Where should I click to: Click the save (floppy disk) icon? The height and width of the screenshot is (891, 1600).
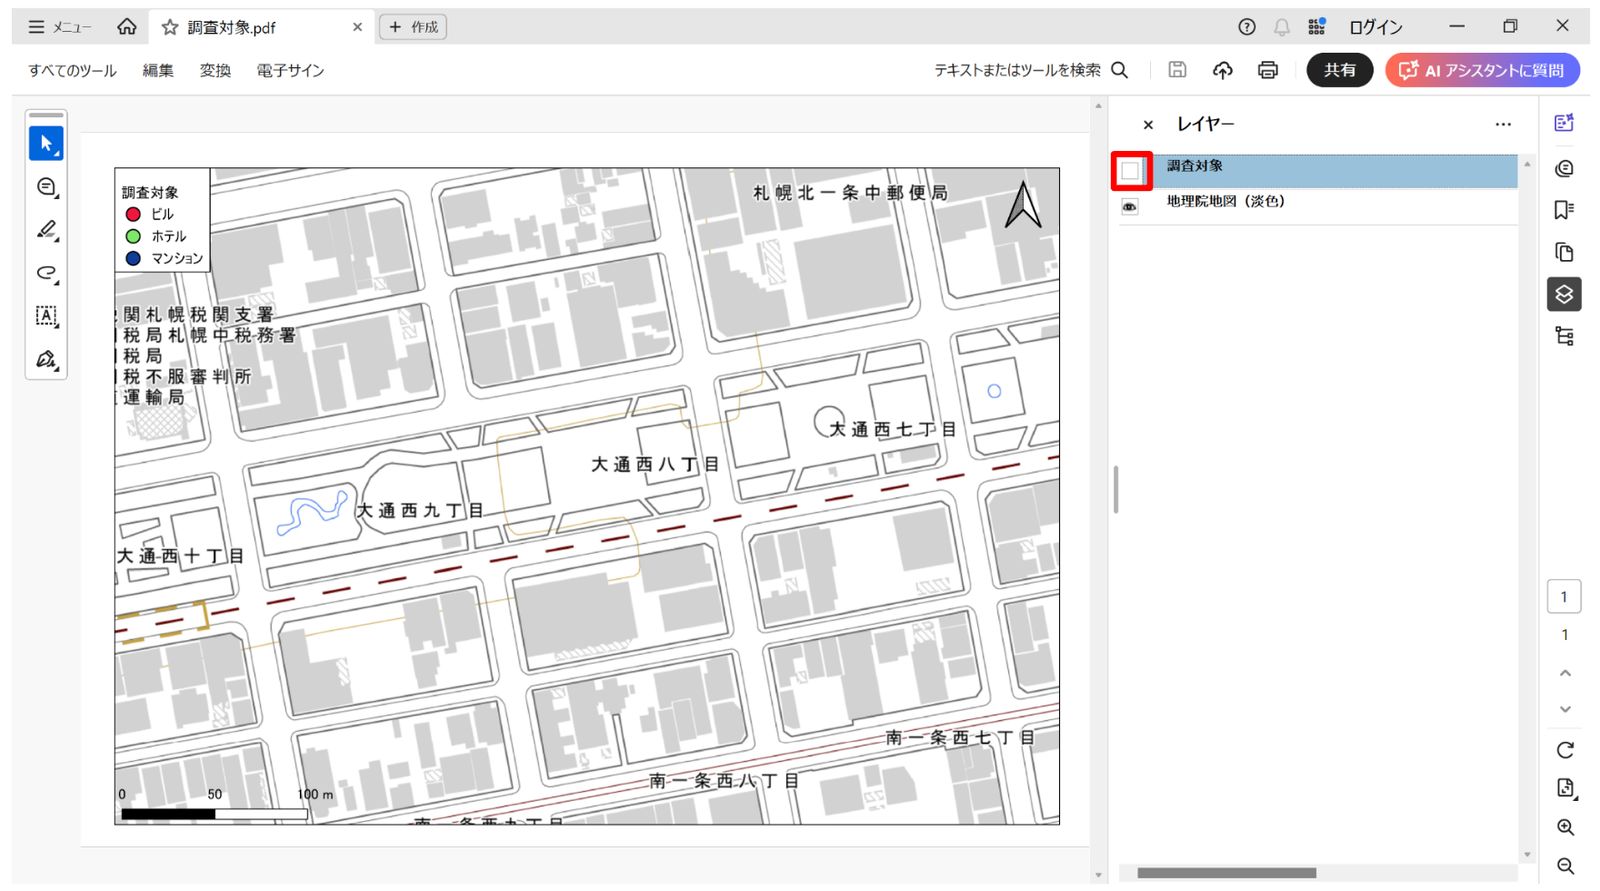click(x=1177, y=70)
